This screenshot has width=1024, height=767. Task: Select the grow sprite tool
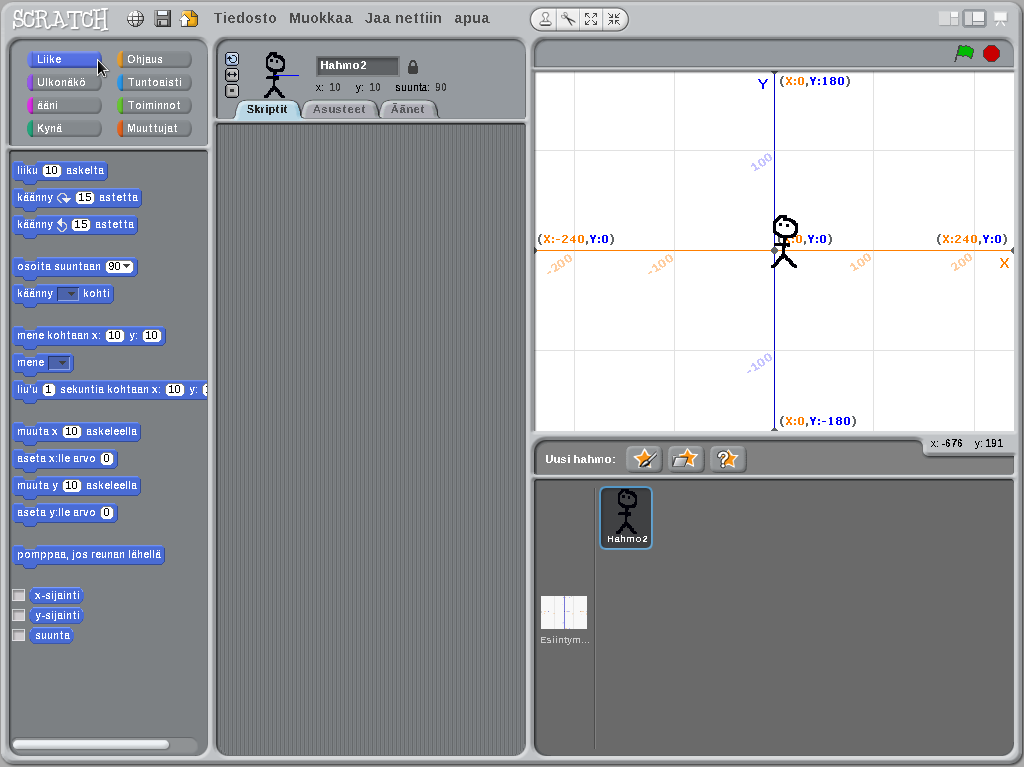(x=591, y=20)
